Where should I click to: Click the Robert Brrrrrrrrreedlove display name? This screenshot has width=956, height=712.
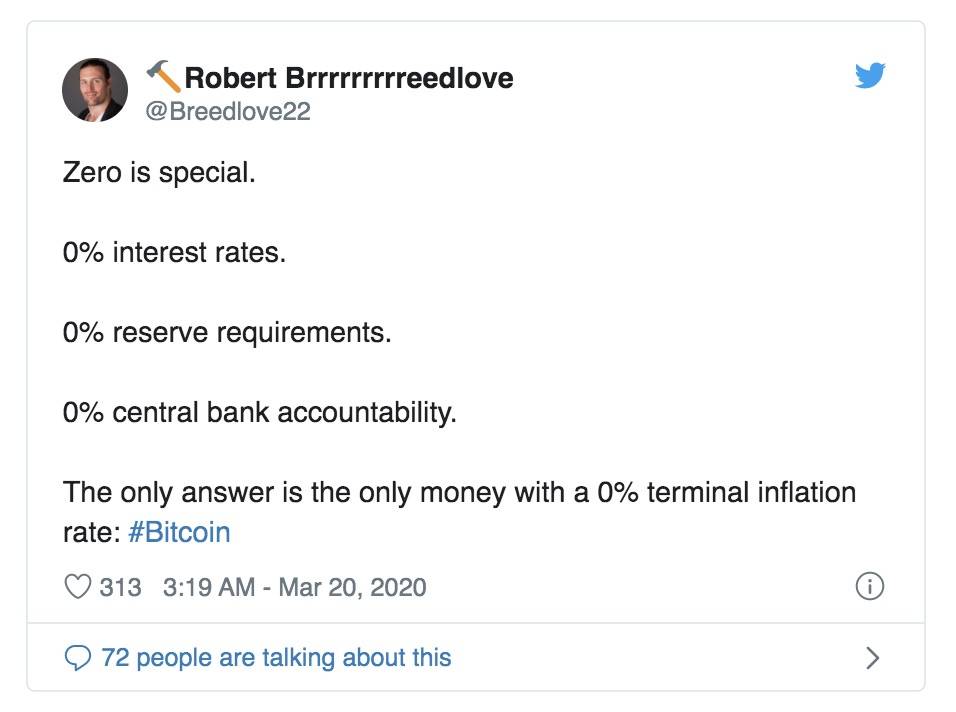click(349, 78)
